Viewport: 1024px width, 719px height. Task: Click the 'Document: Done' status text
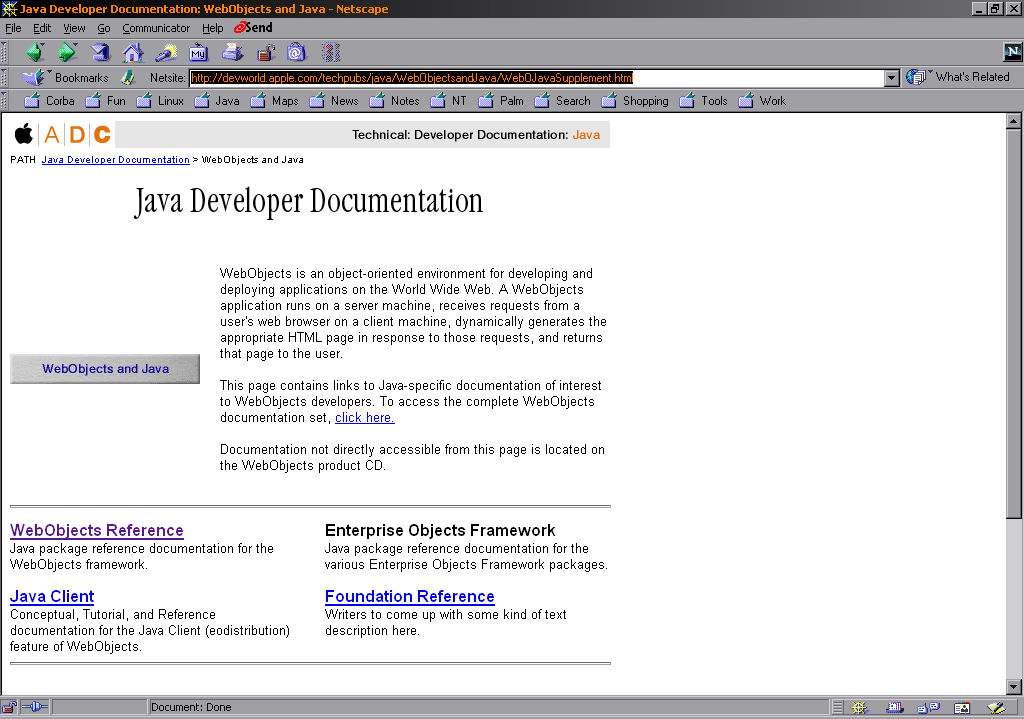pyautogui.click(x=191, y=707)
